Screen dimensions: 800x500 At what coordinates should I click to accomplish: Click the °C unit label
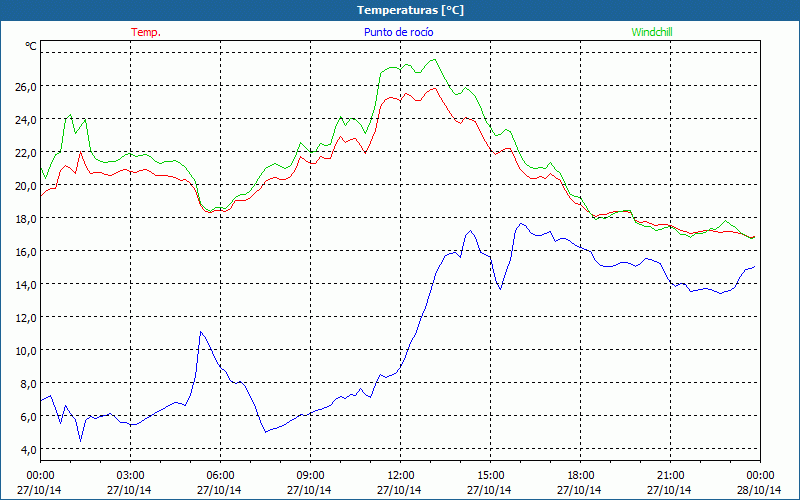coord(31,46)
